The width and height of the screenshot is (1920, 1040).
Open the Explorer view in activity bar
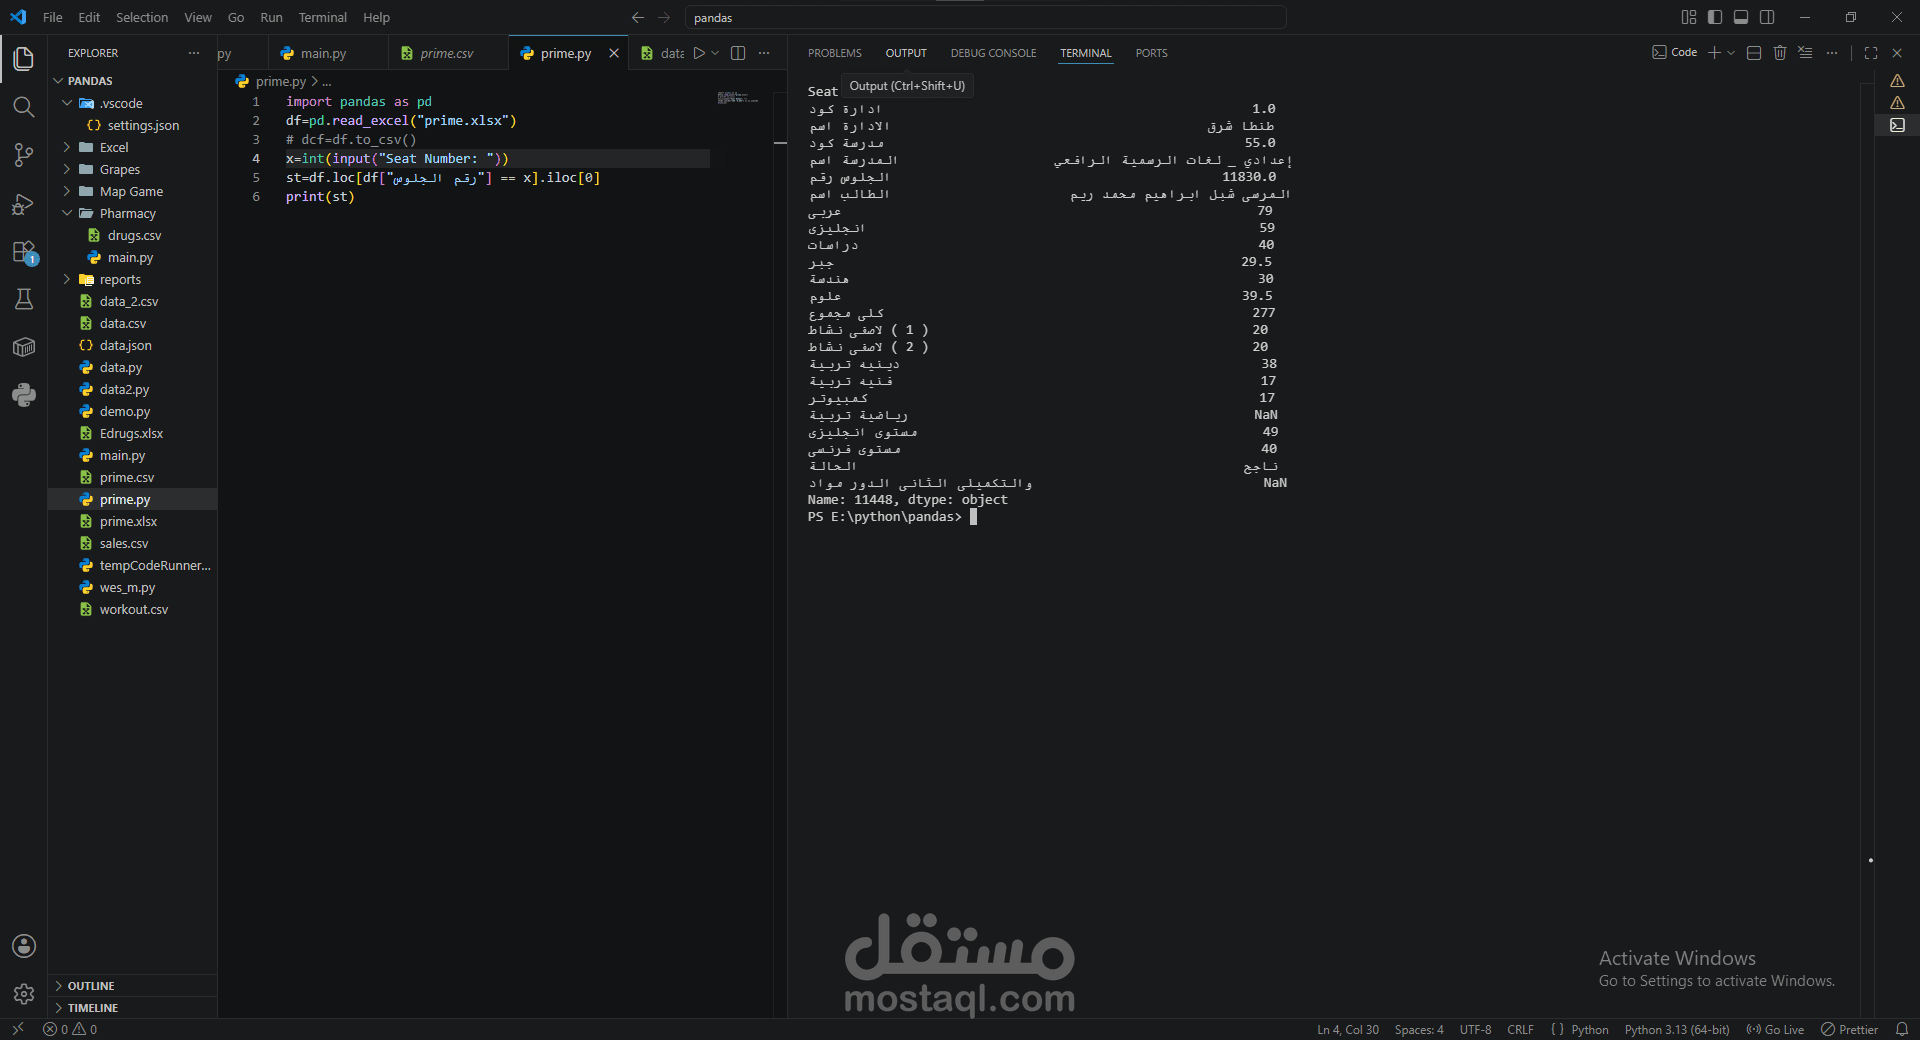[24, 59]
